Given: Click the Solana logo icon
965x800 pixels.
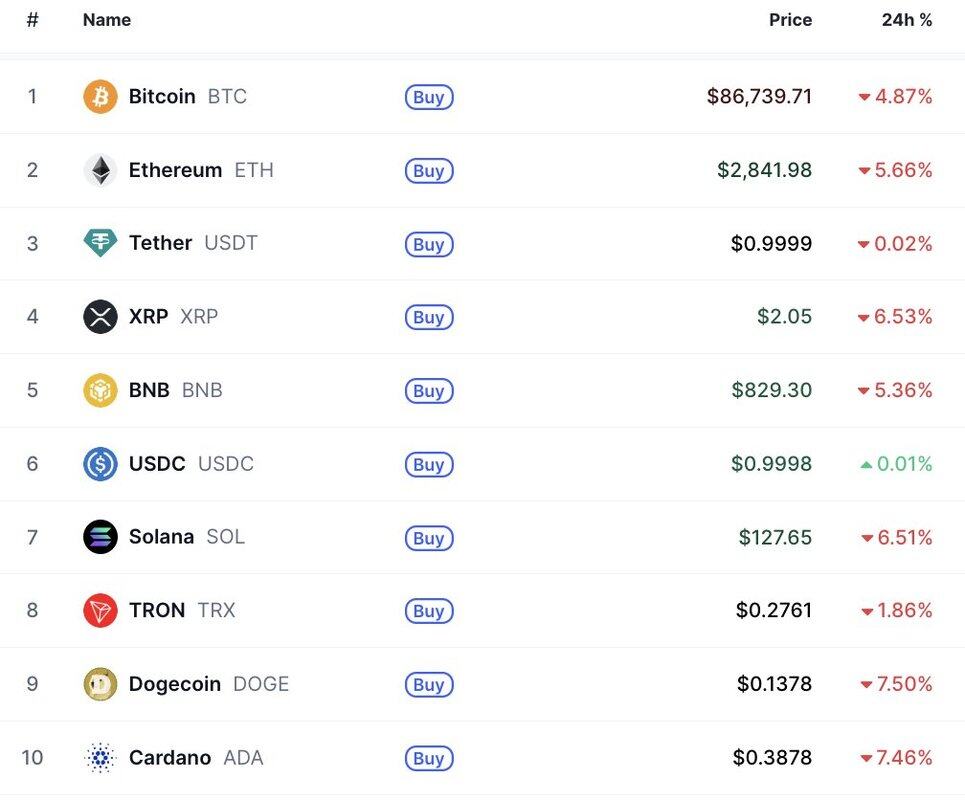Looking at the screenshot, I should click(100, 537).
